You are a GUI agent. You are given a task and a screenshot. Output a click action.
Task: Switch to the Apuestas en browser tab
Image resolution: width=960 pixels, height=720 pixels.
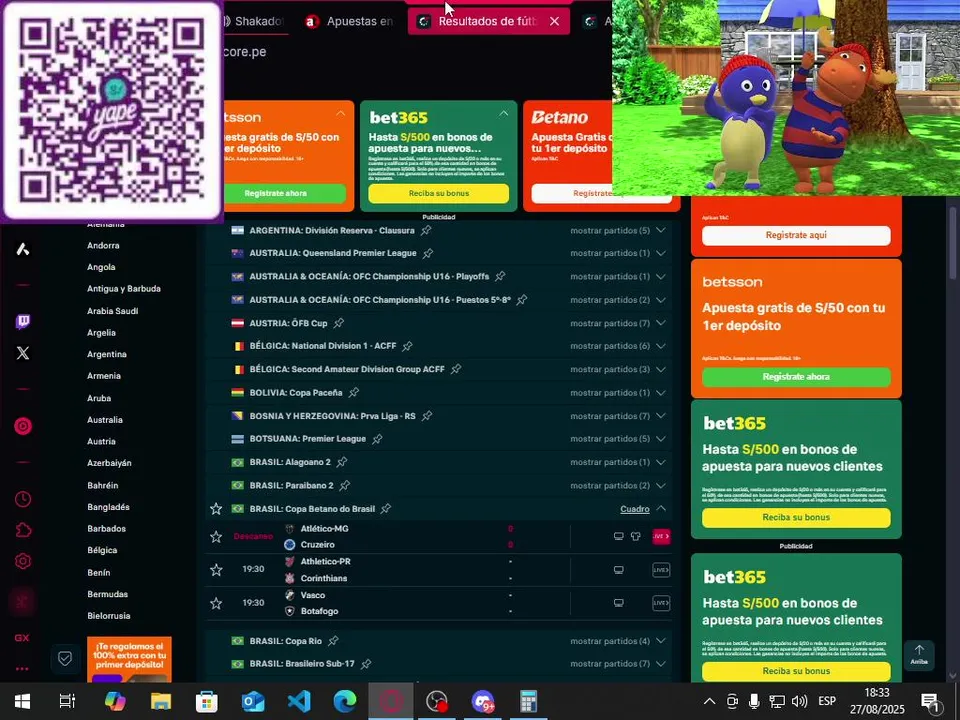[349, 21]
